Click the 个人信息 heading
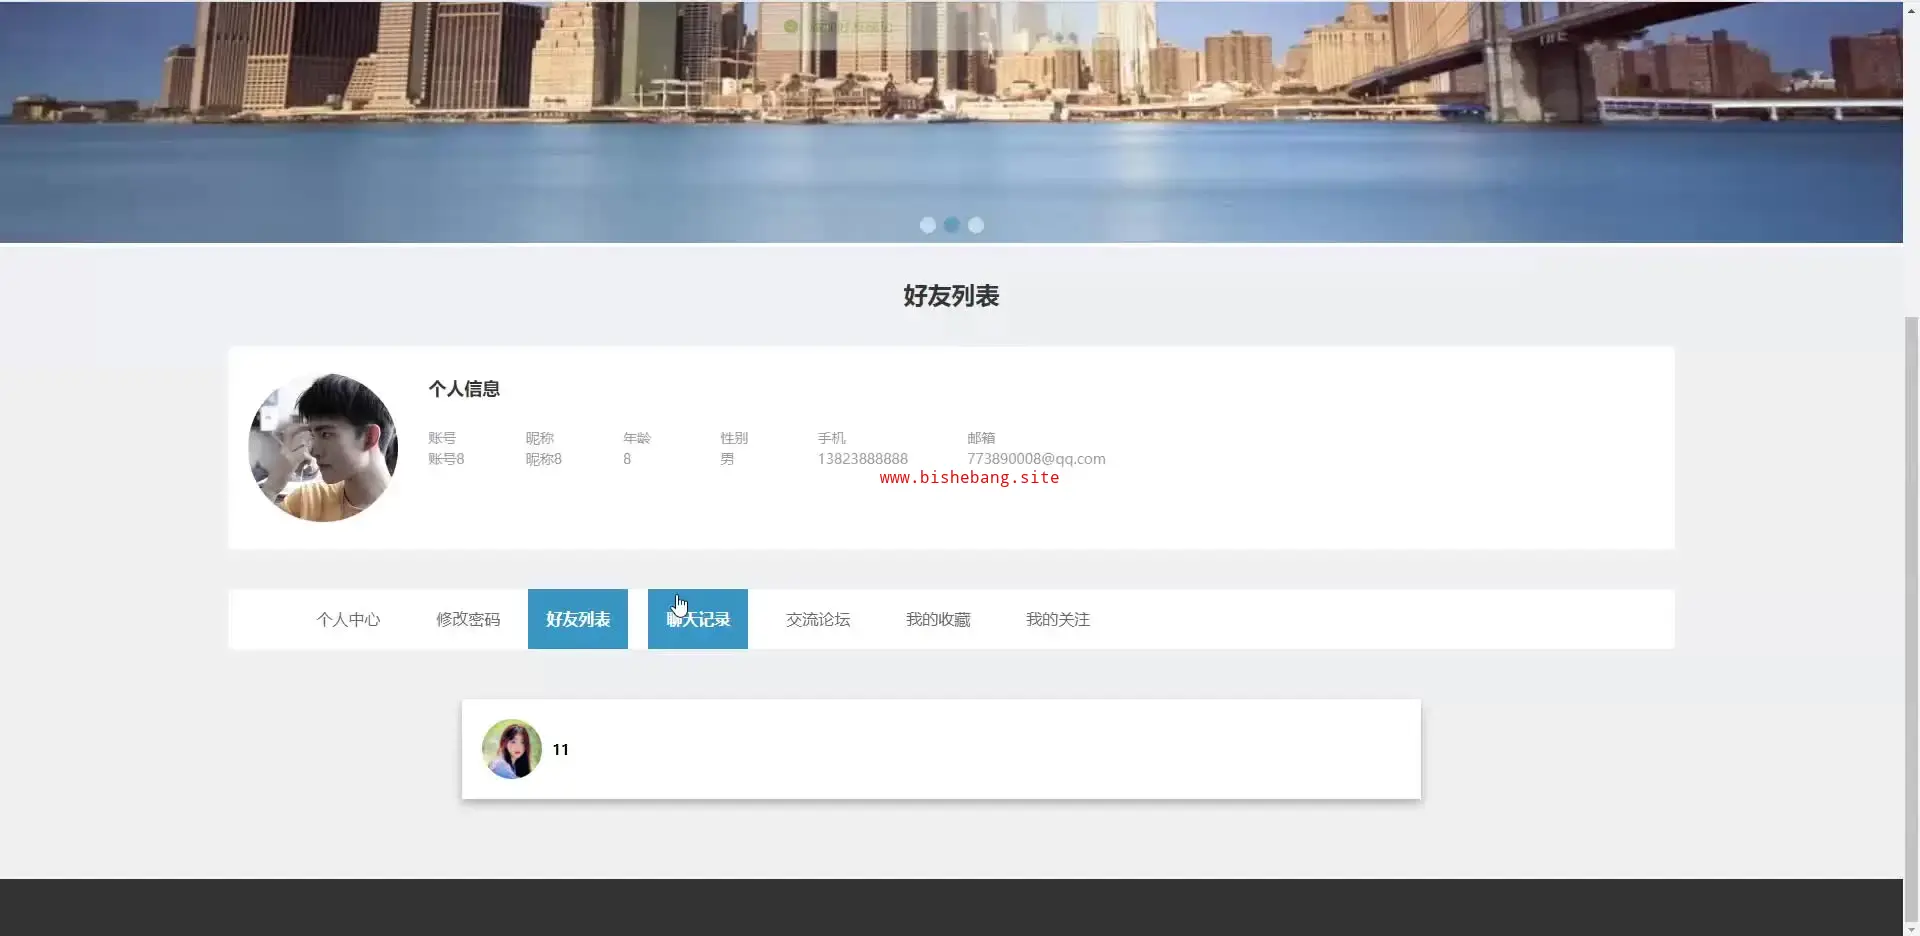Image resolution: width=1920 pixels, height=936 pixels. click(x=464, y=389)
